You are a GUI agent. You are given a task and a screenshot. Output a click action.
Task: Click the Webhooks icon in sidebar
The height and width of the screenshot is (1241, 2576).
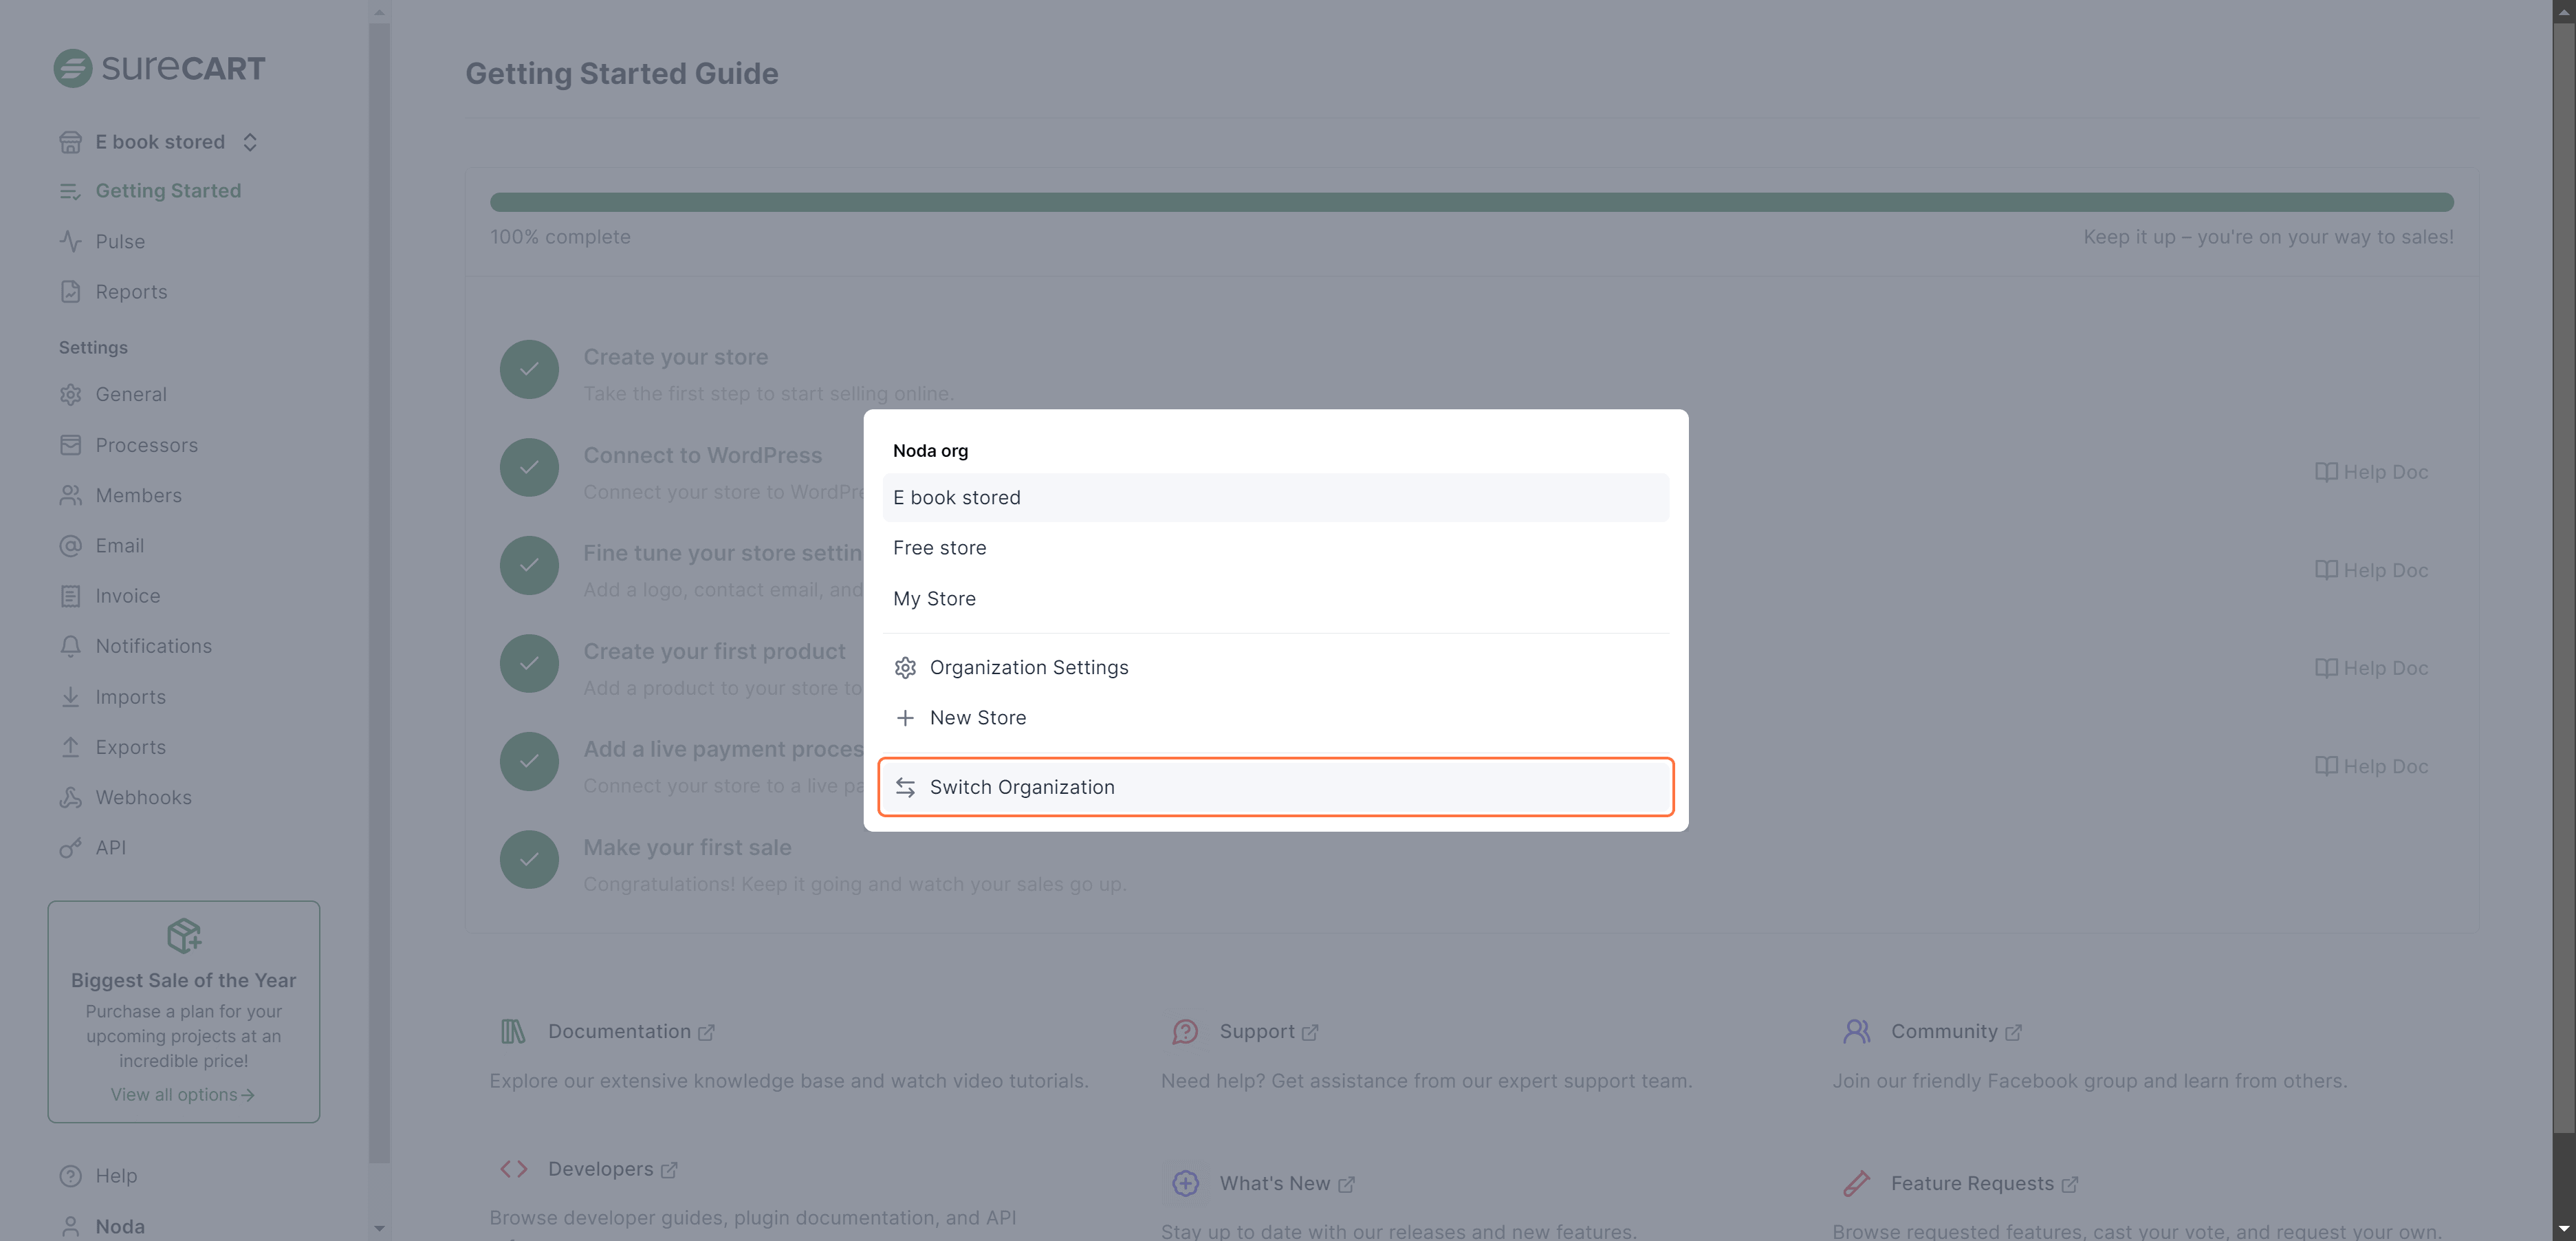(70, 797)
